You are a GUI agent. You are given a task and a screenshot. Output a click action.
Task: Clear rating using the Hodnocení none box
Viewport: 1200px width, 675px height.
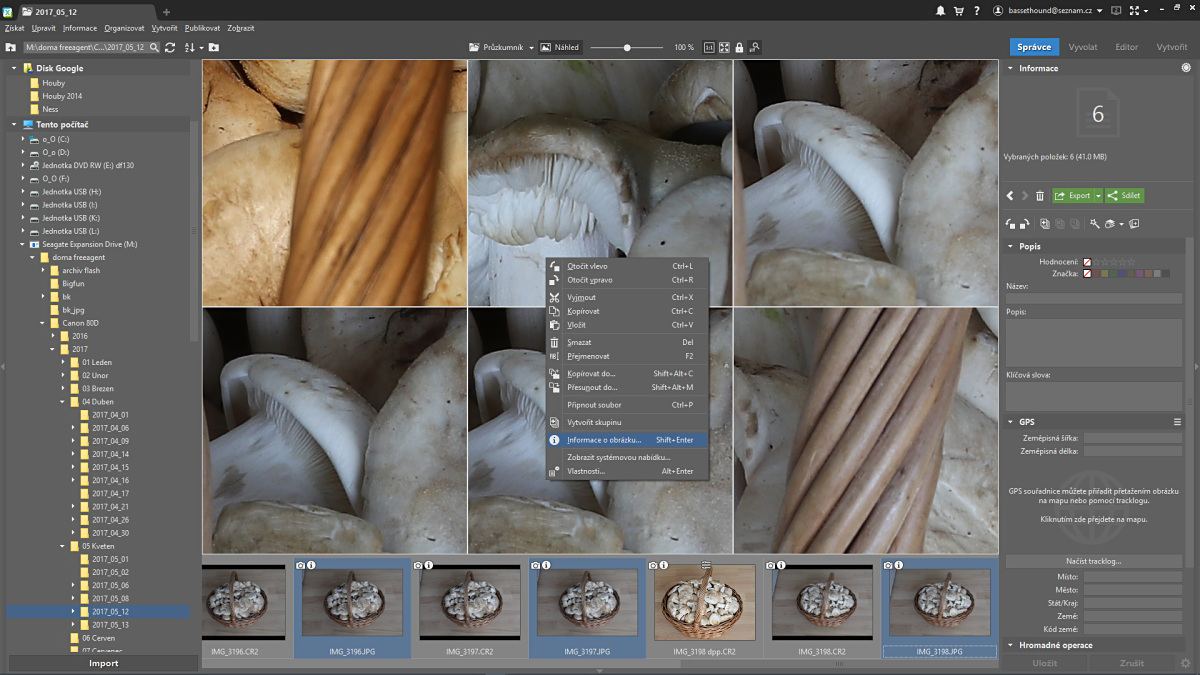[x=1087, y=262]
